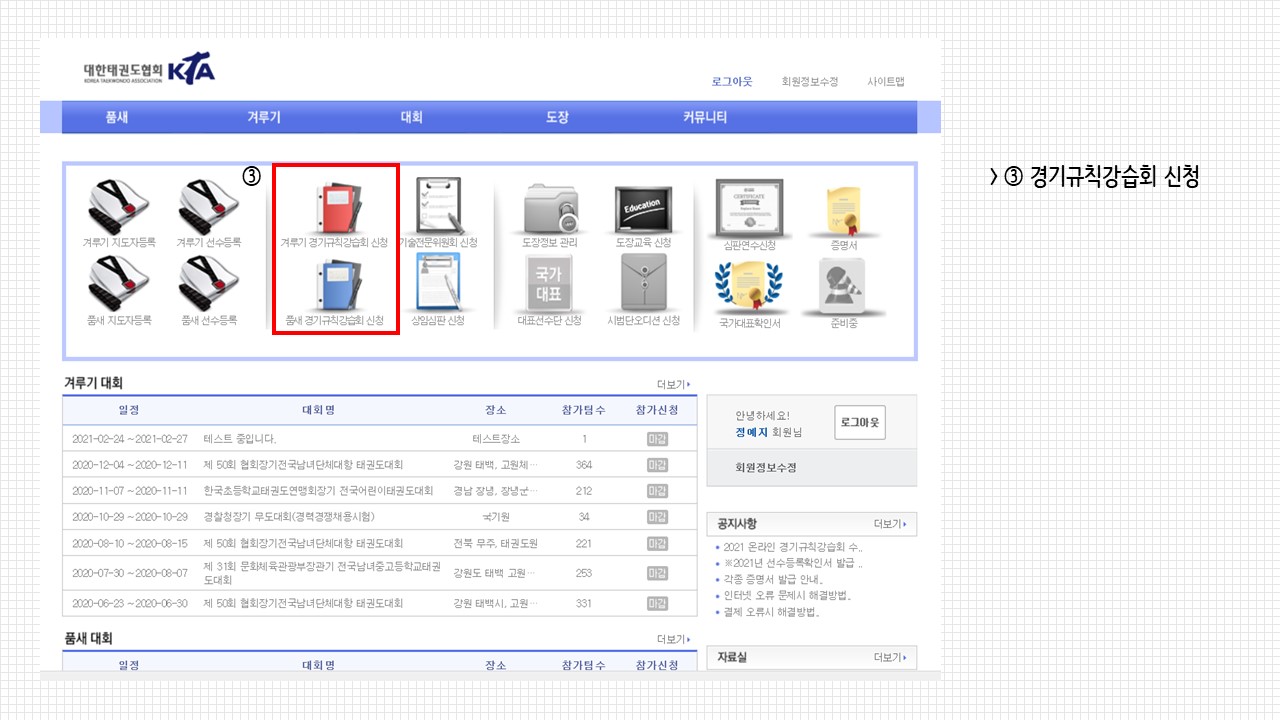Open 겨루기 지도자등록 uniform icon
Viewport: 1280px width, 720px height.
click(x=119, y=208)
